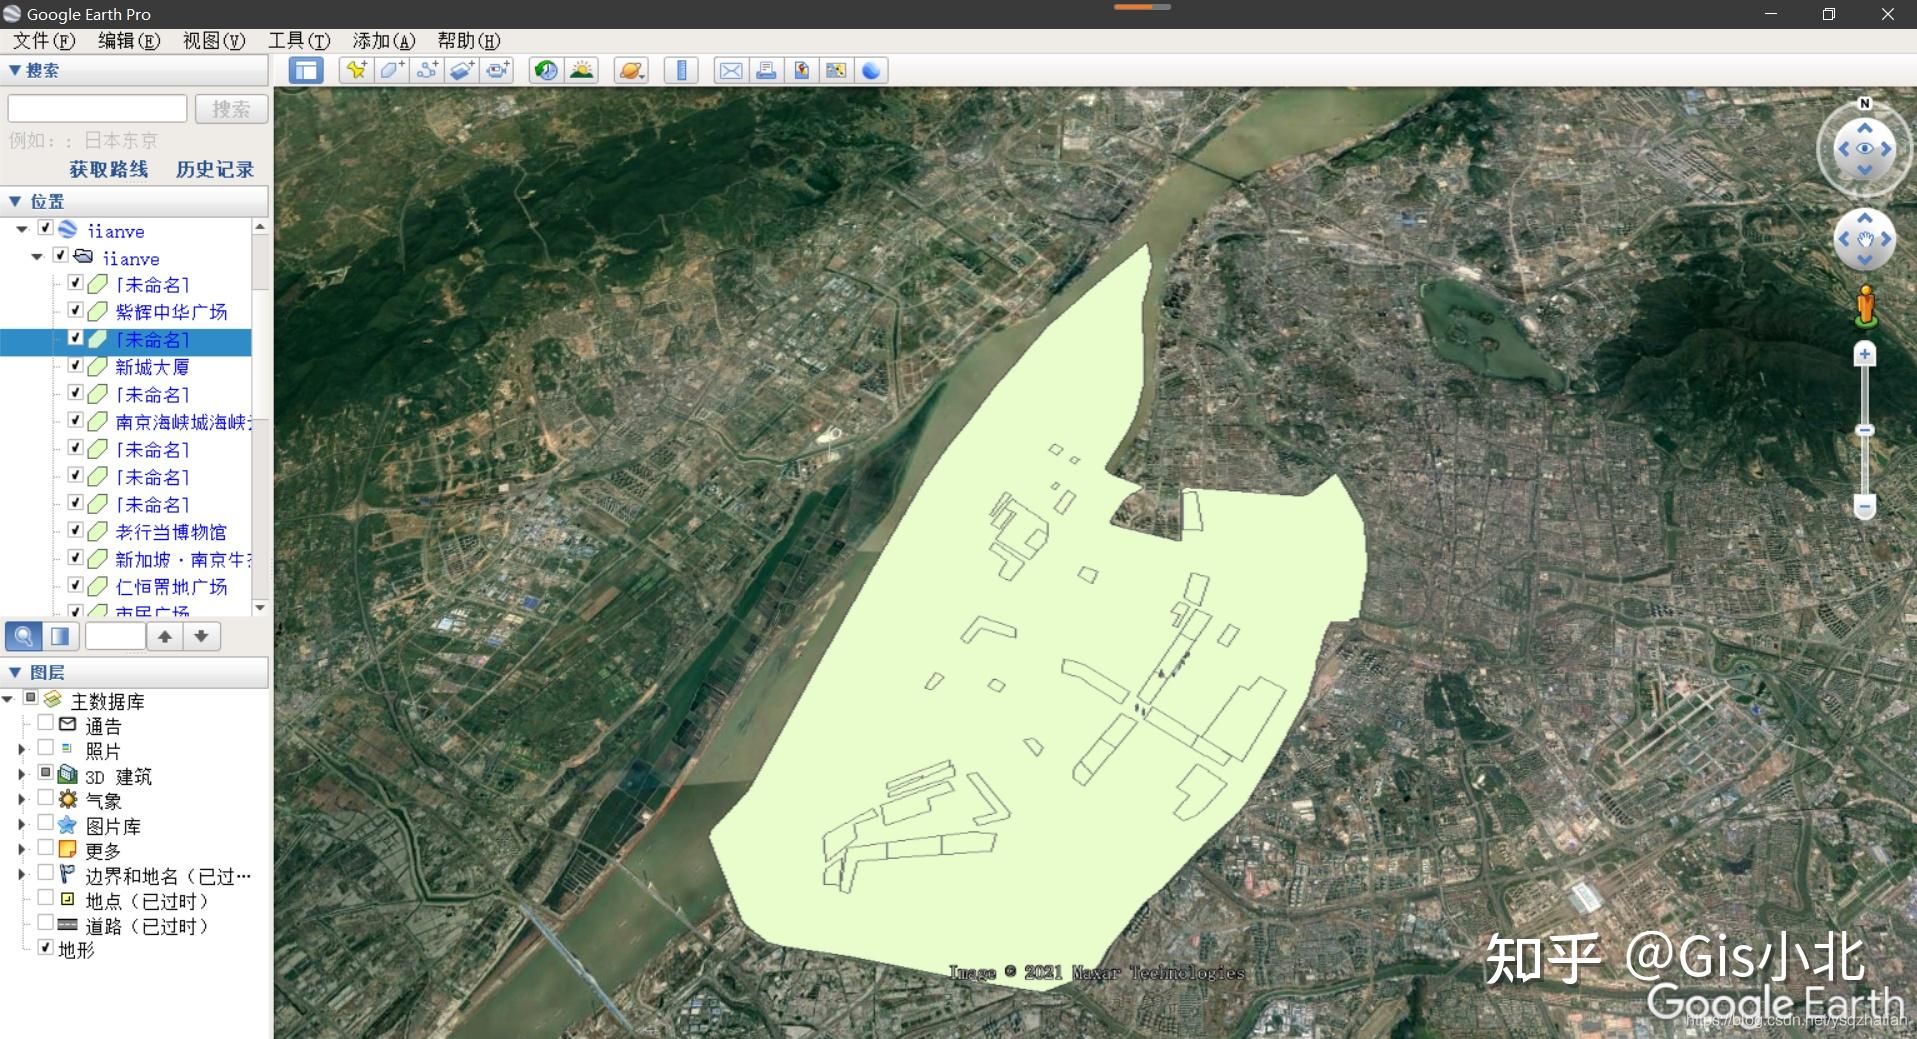Disable the 地形 terrain layer checkbox
This screenshot has width=1917, height=1039.
point(45,947)
